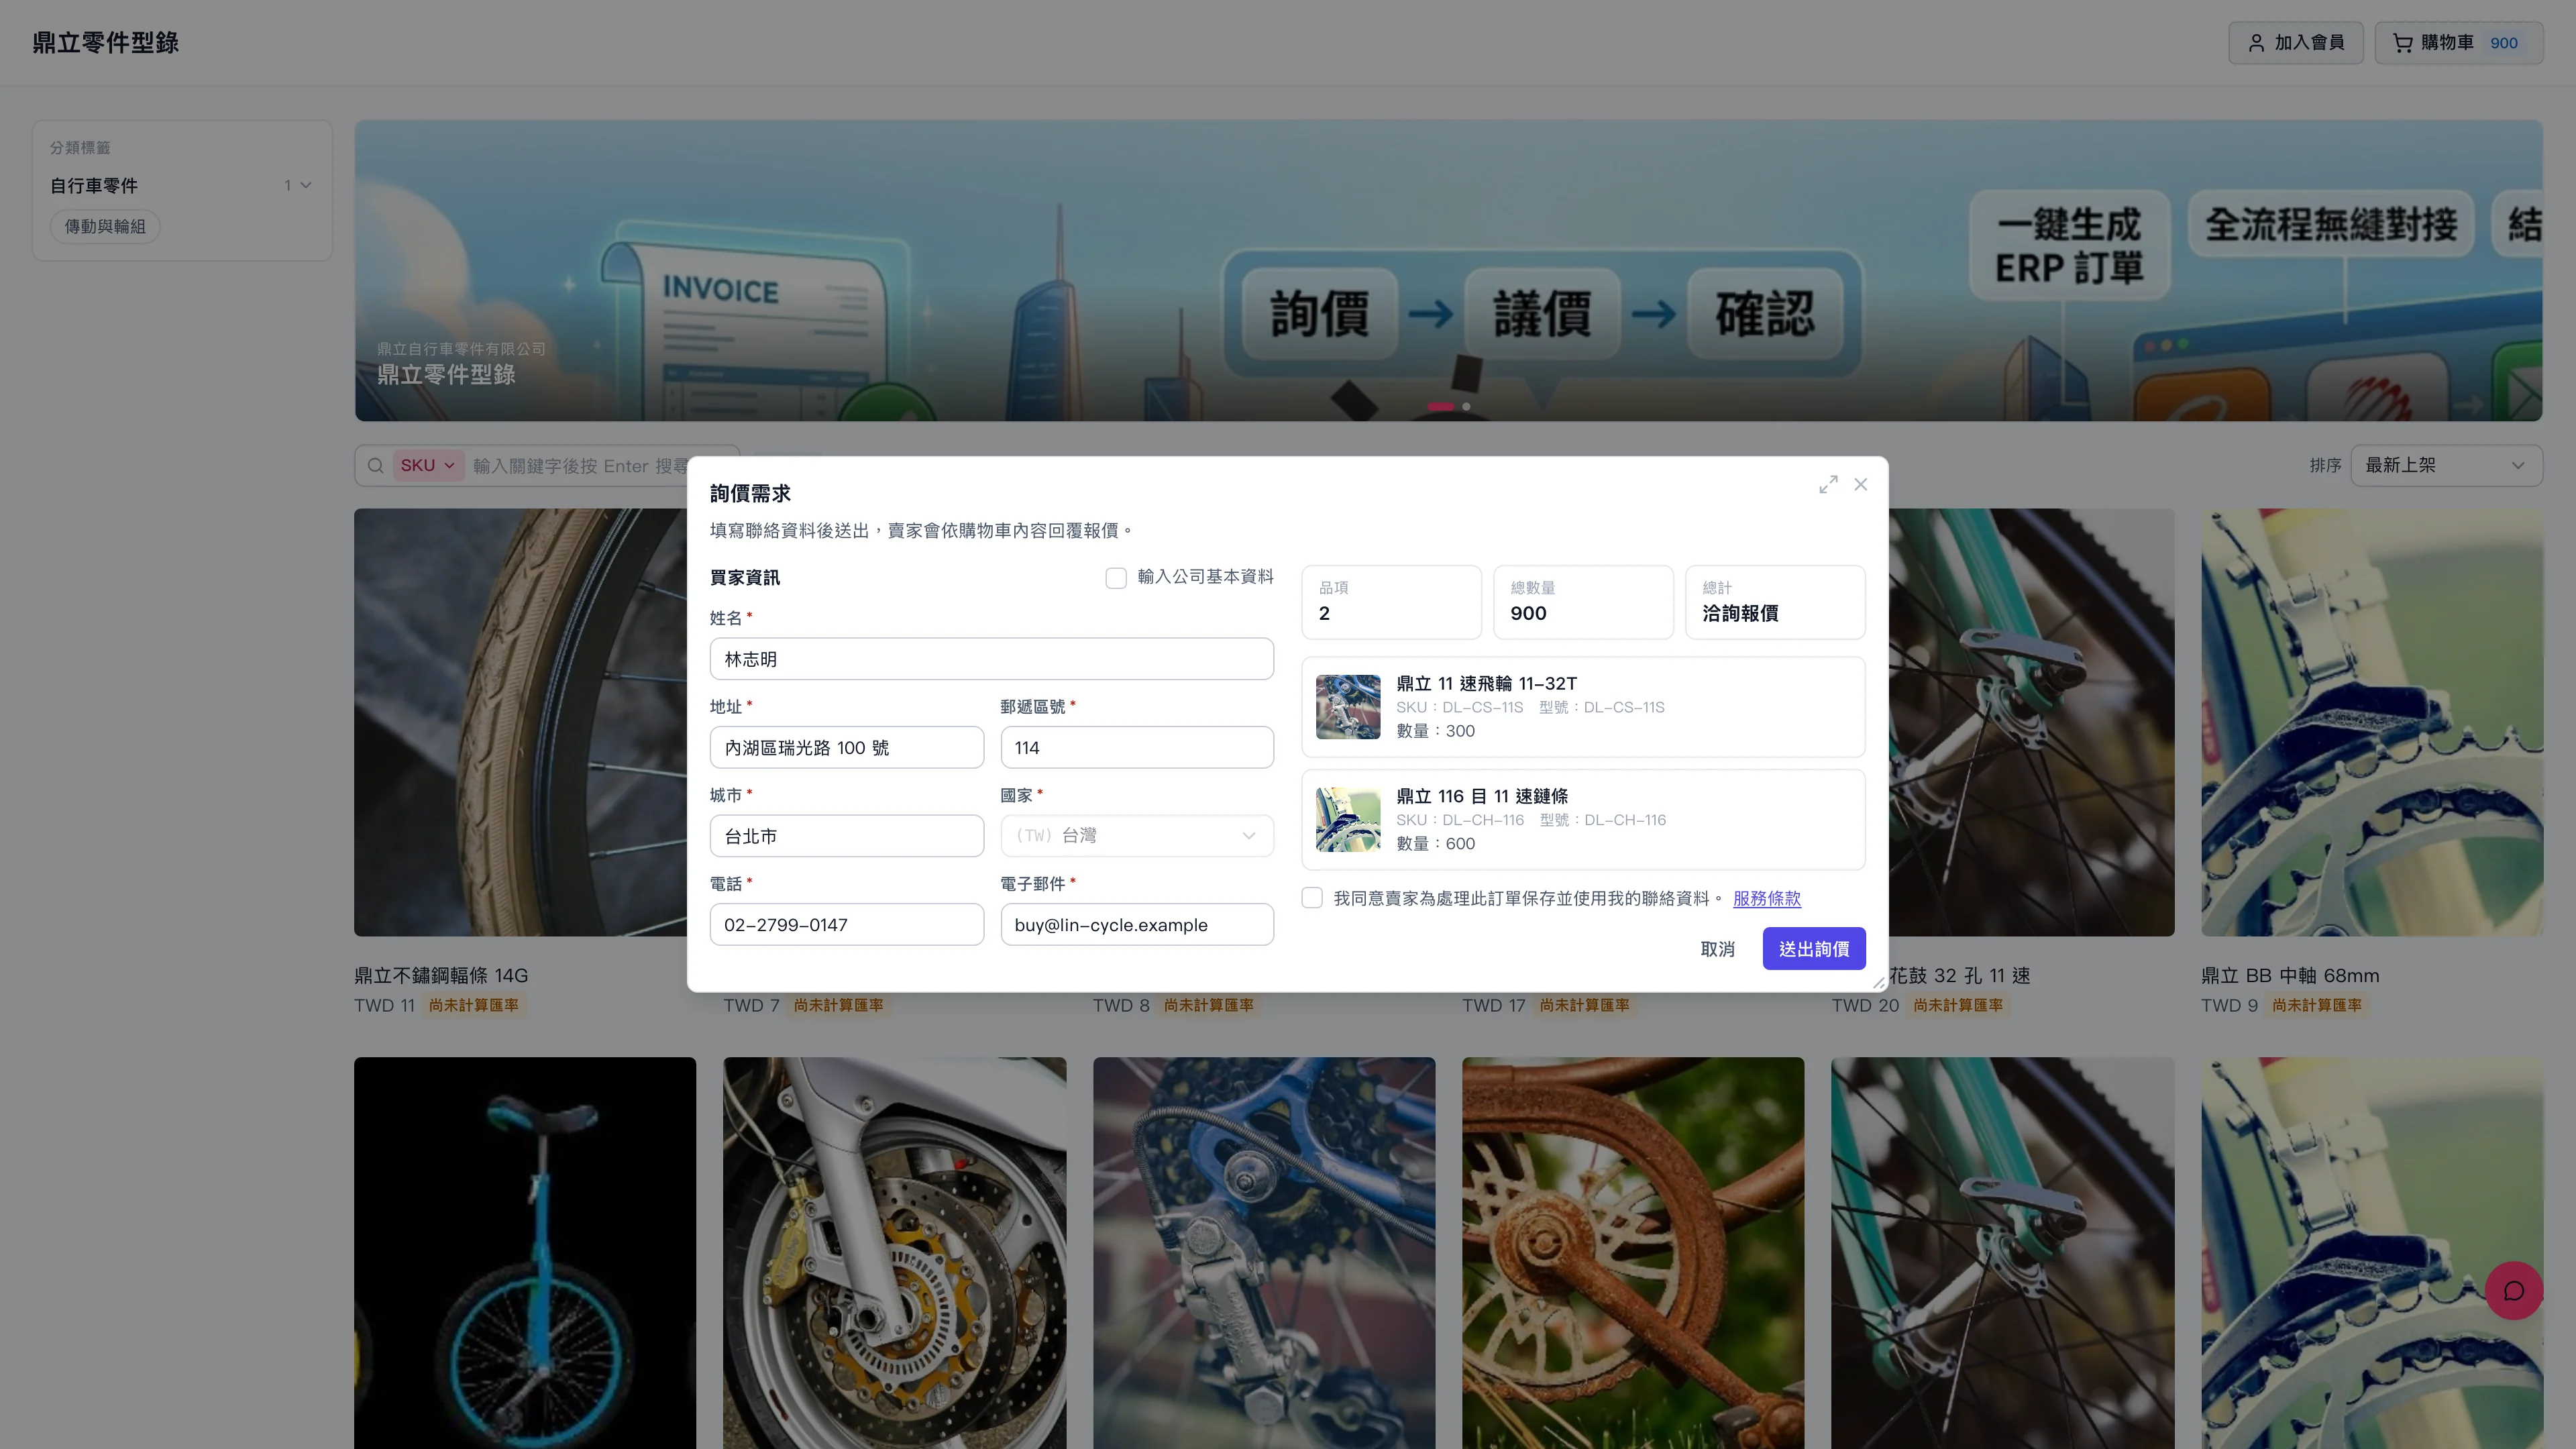Click the 鼎立 116 目 11 速鏈條 title
Screen dimensions: 2576x1449
coord(1481,796)
